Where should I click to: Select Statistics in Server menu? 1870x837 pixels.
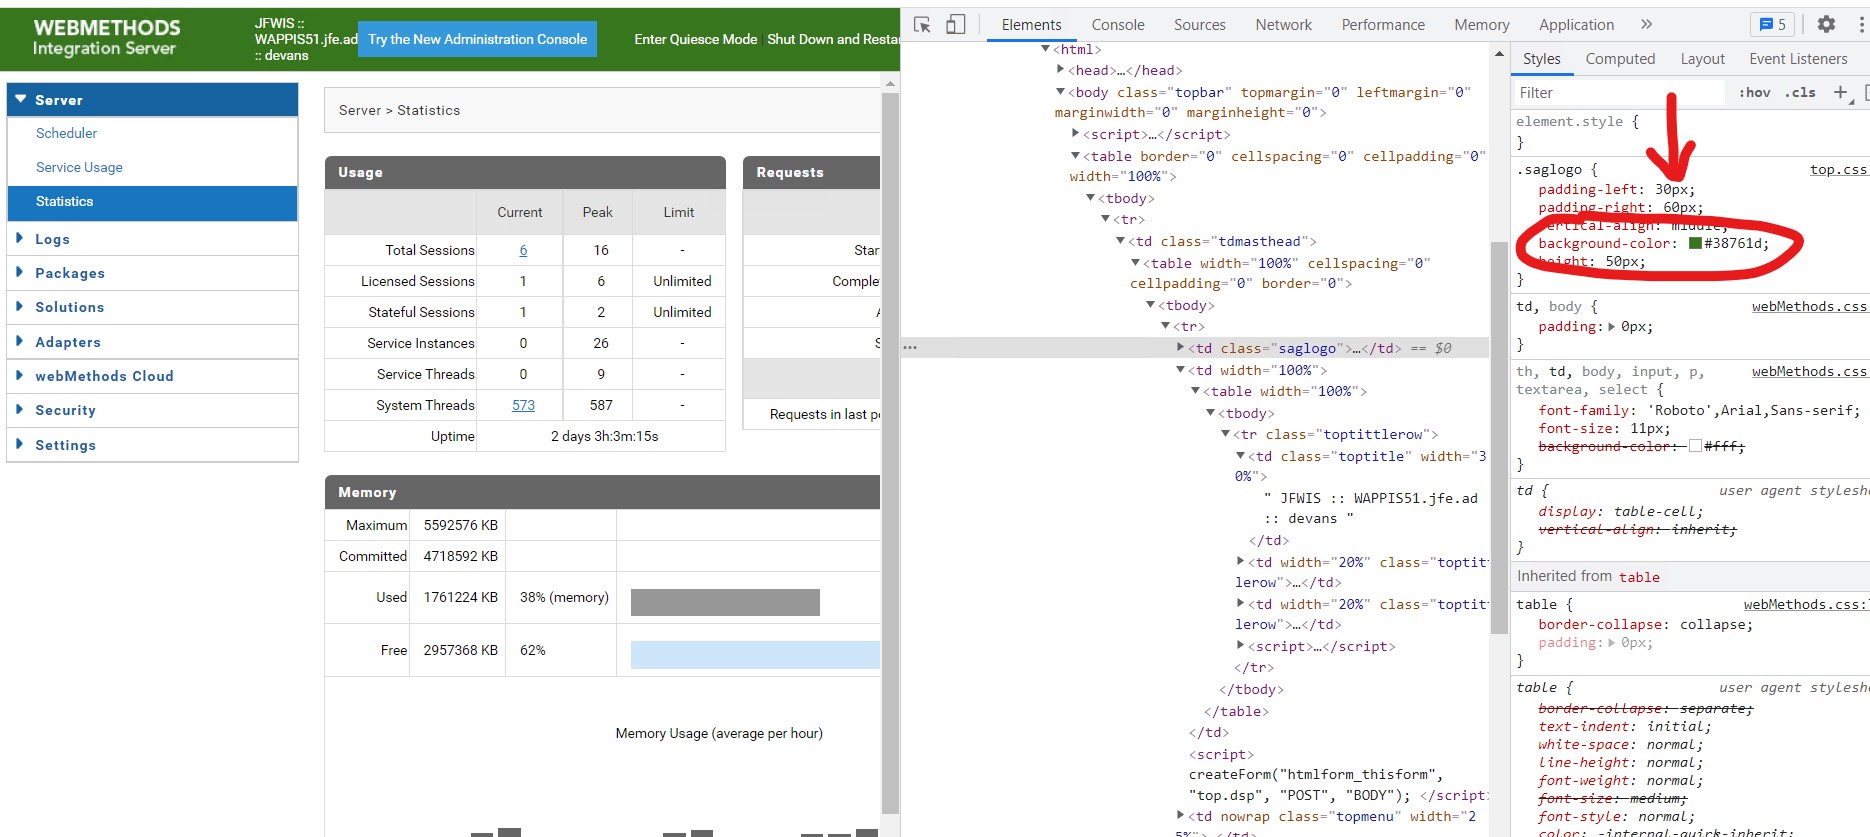coord(152,202)
